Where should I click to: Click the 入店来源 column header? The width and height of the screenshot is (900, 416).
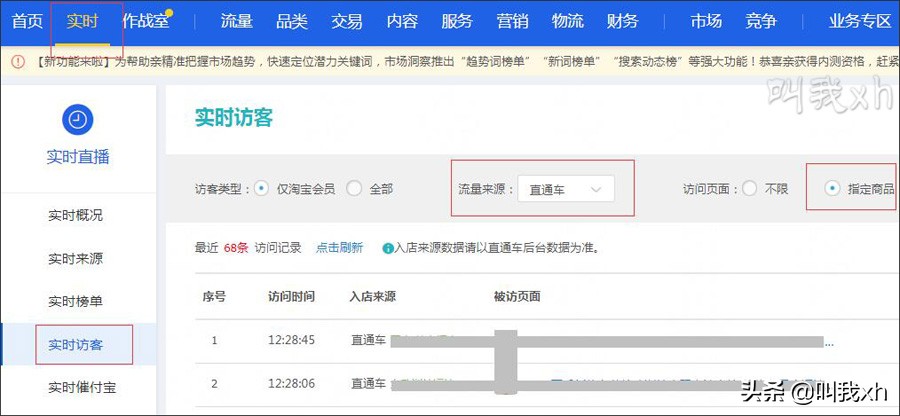point(373,297)
